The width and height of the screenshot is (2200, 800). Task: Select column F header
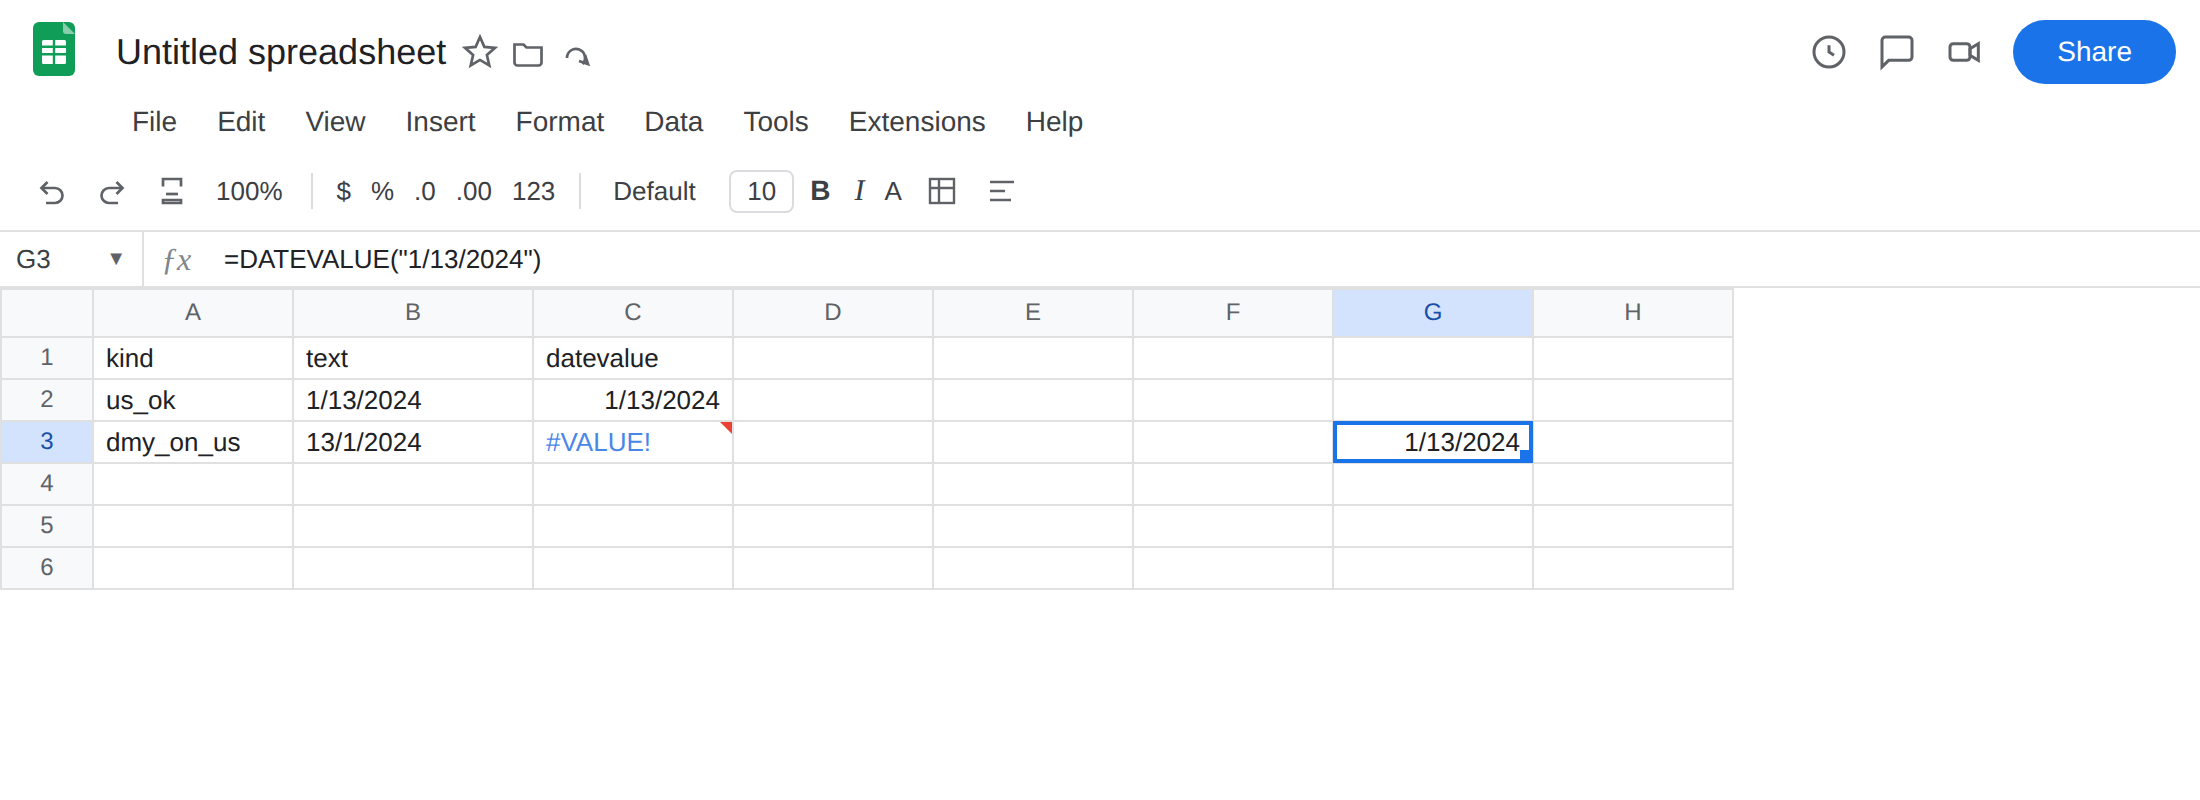(x=1233, y=313)
